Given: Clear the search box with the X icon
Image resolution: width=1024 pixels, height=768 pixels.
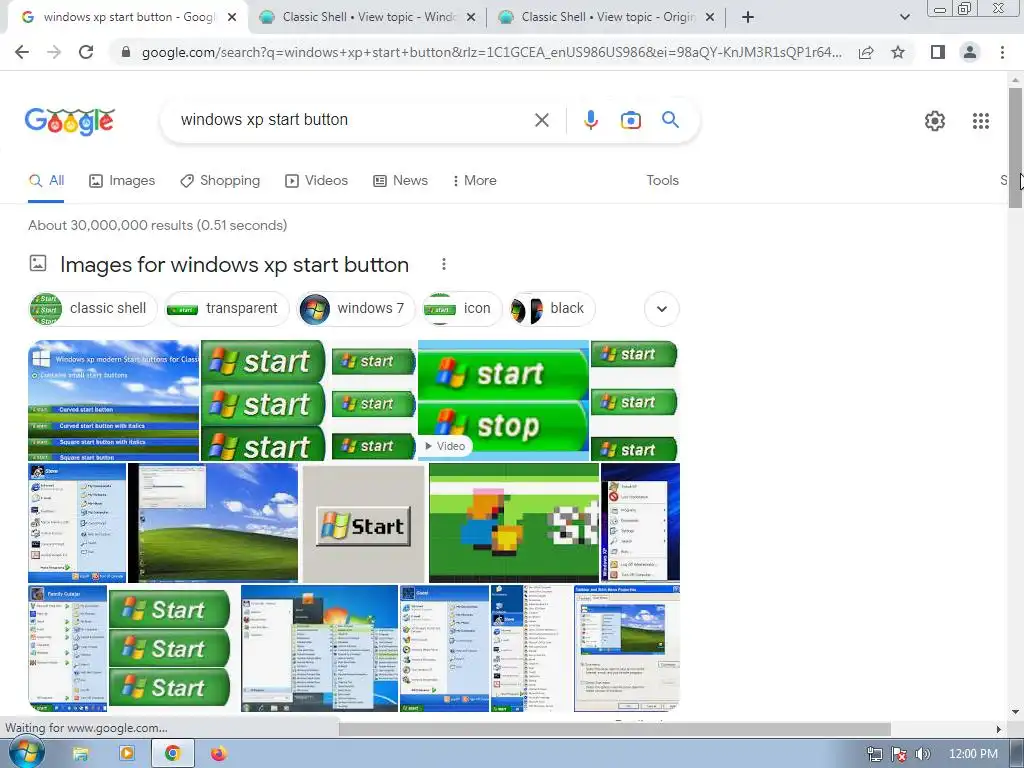Looking at the screenshot, I should coord(541,120).
